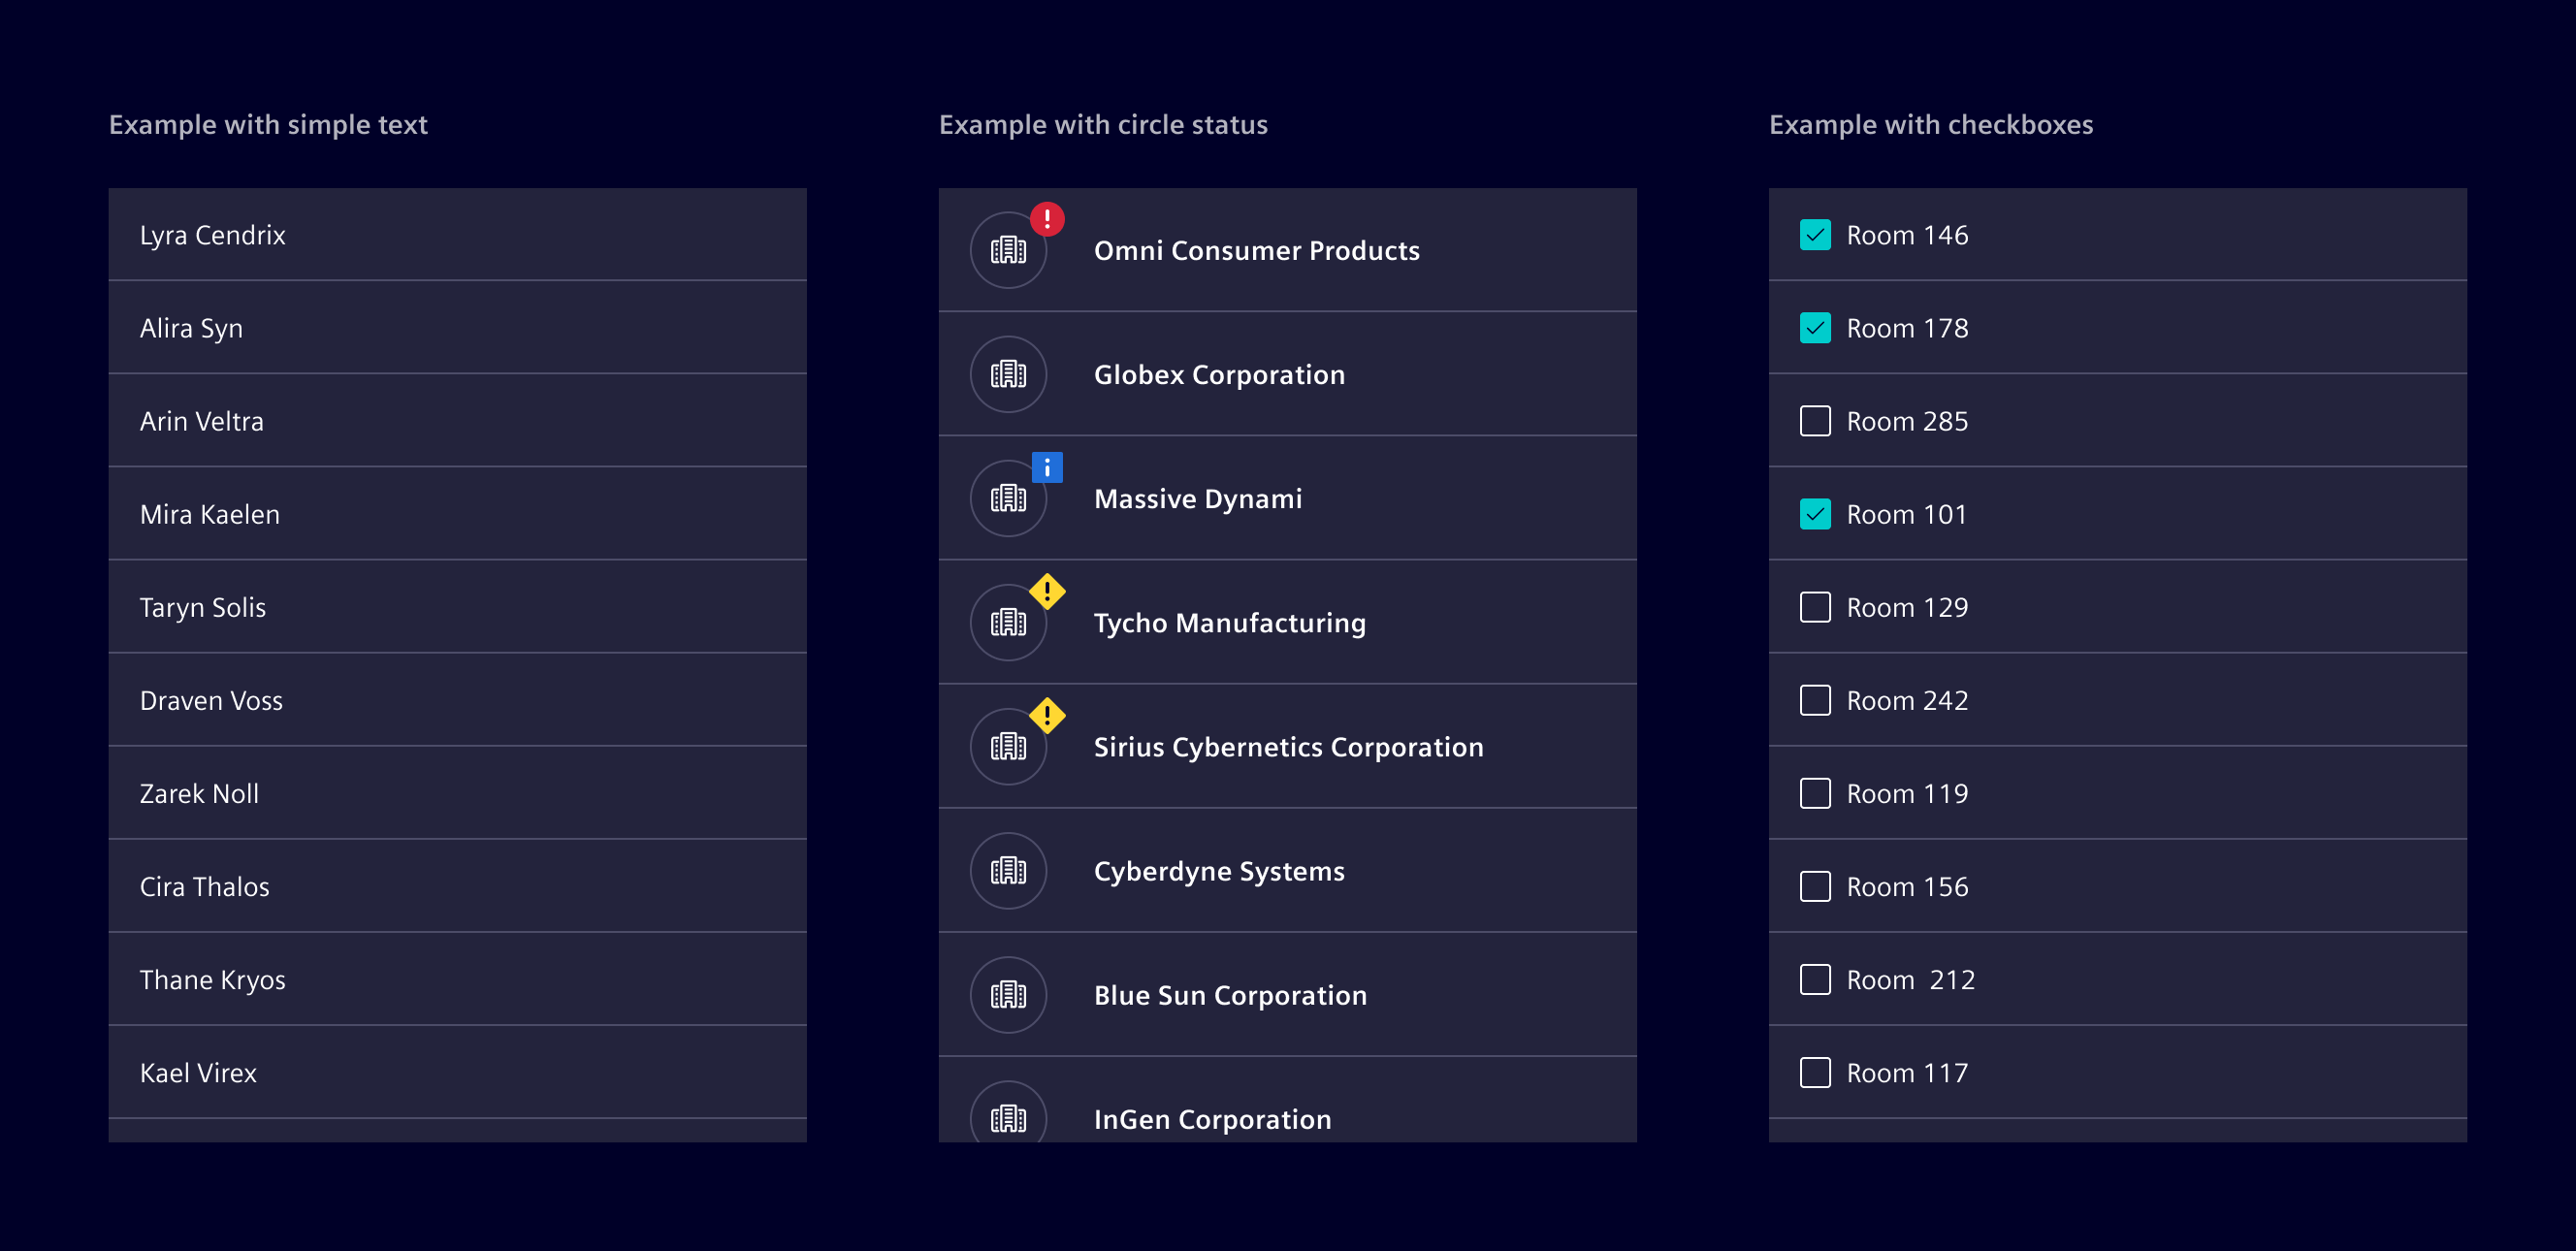2576x1251 pixels.
Task: Click the red error badge on Omni Consumer Products
Action: click(x=1047, y=218)
